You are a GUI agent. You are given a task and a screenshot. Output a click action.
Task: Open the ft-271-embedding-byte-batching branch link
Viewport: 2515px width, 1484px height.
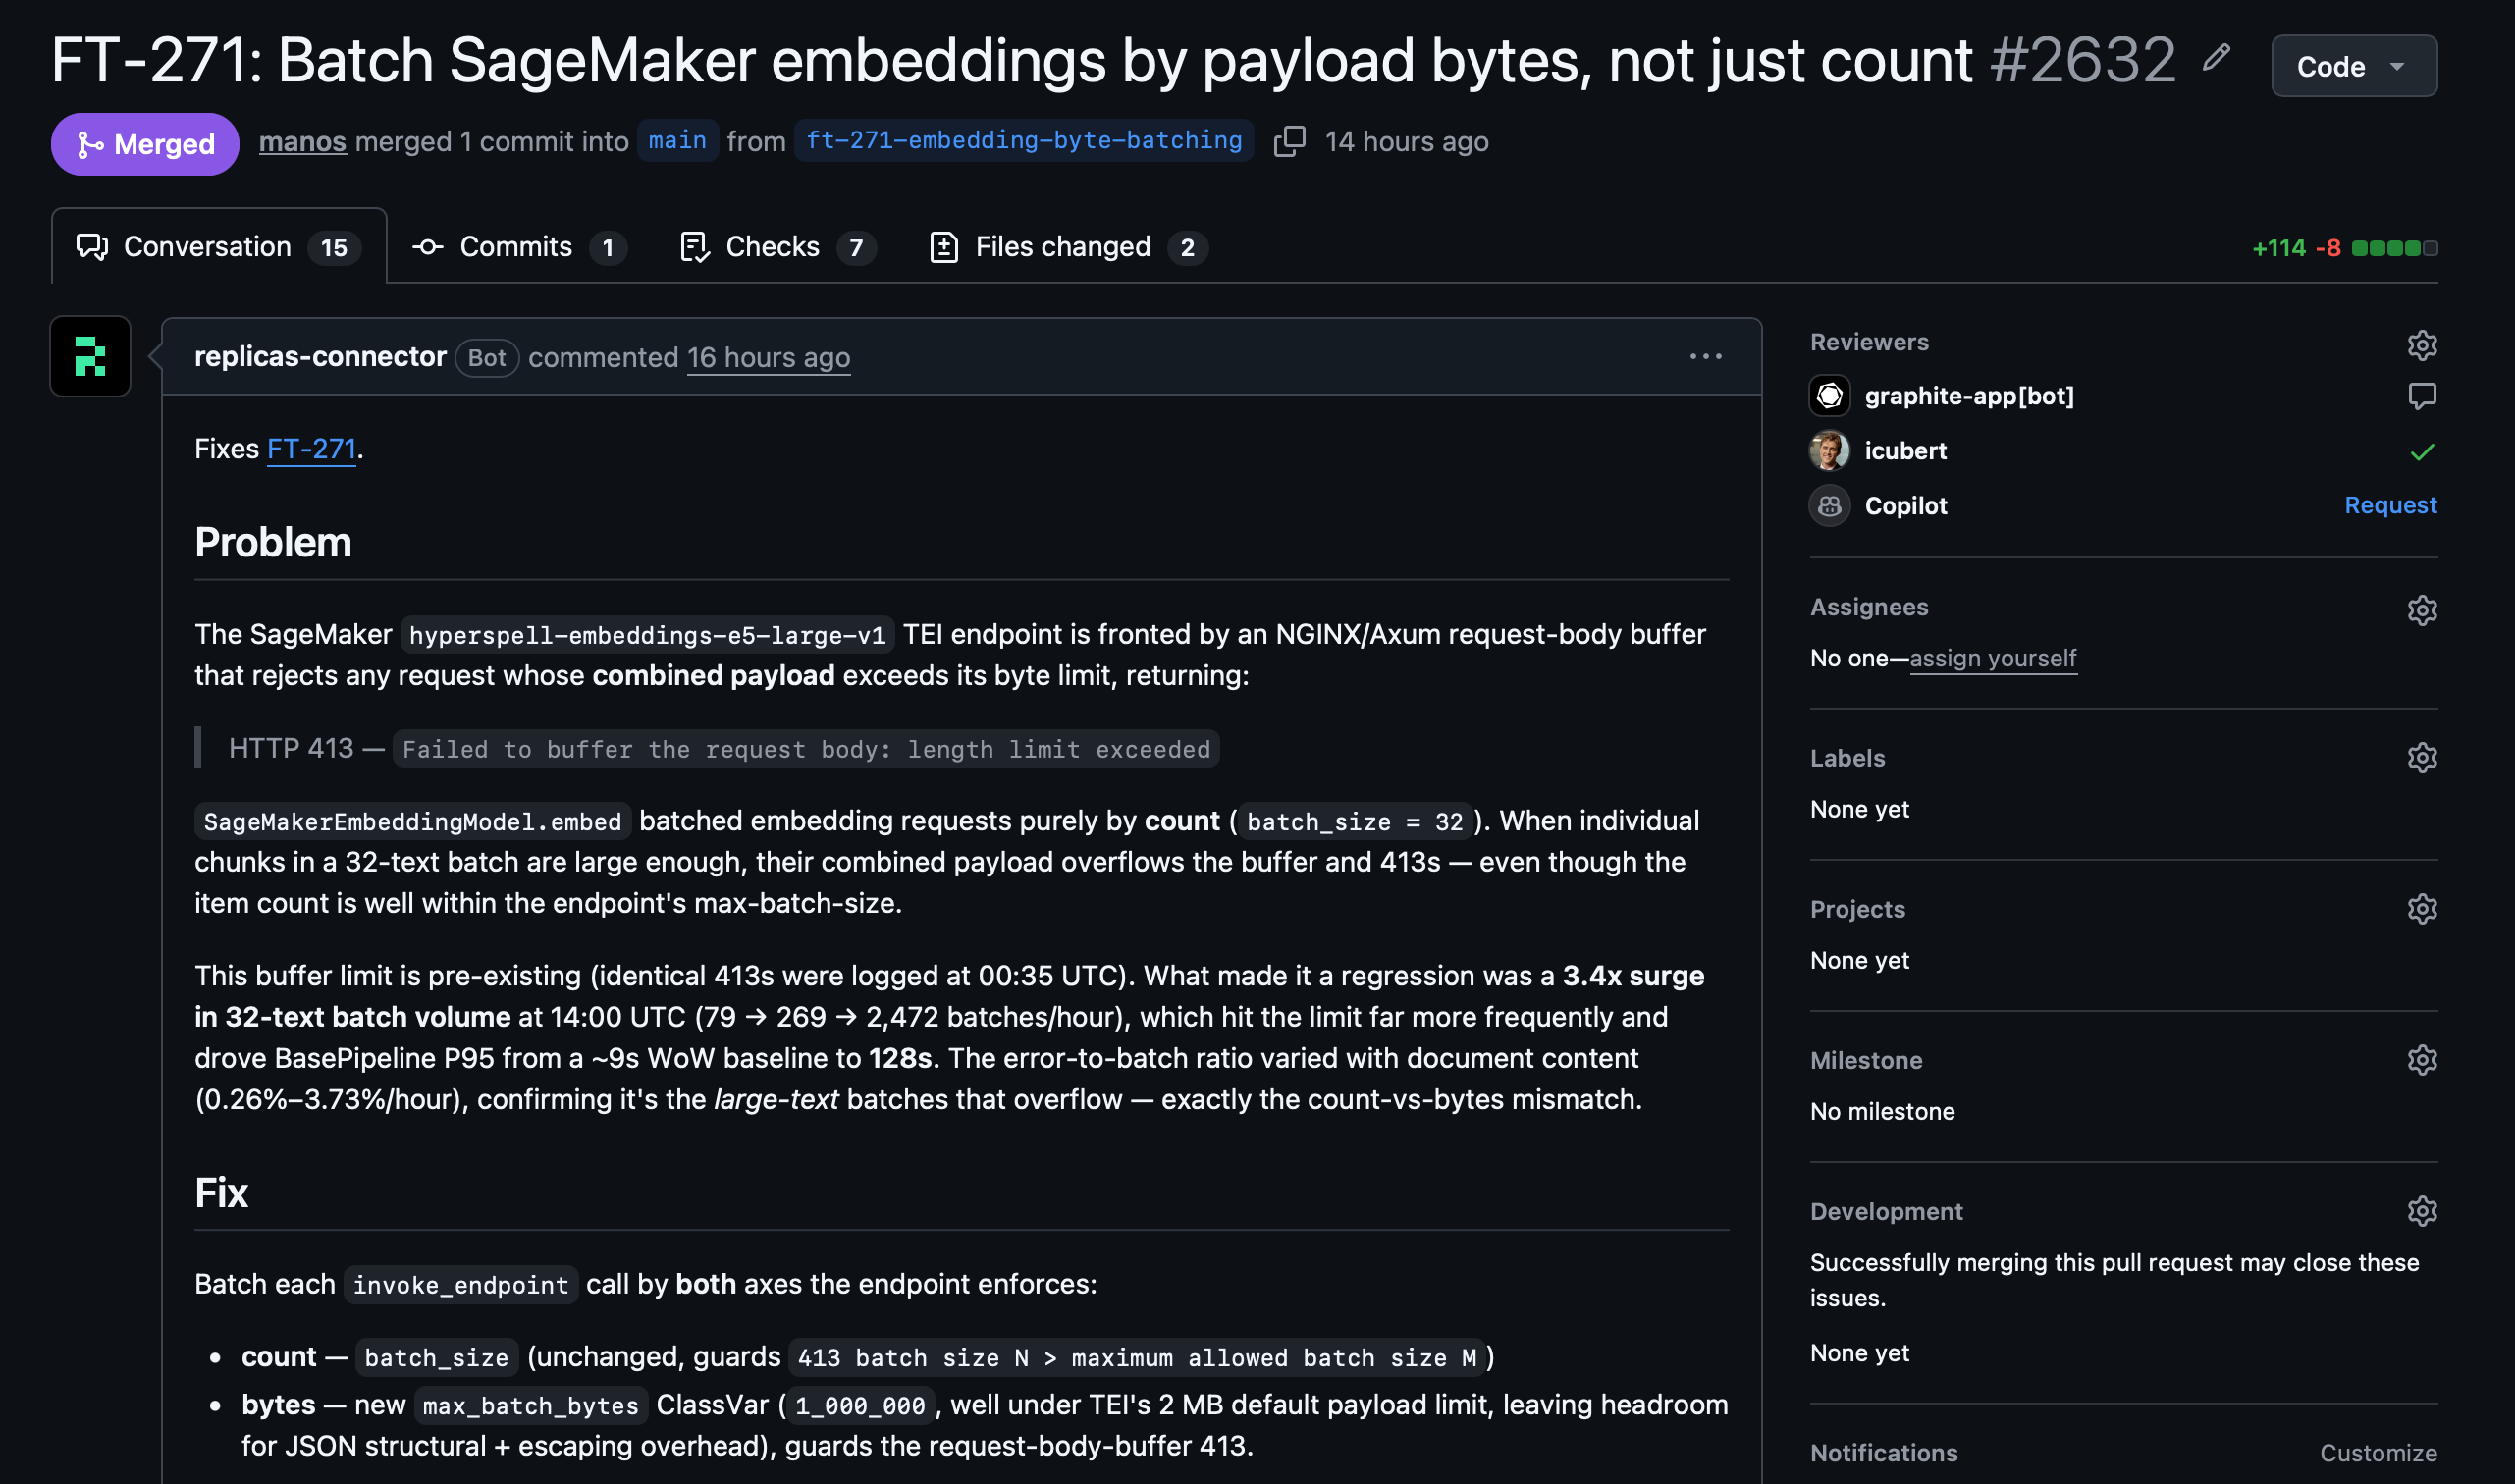click(1023, 141)
